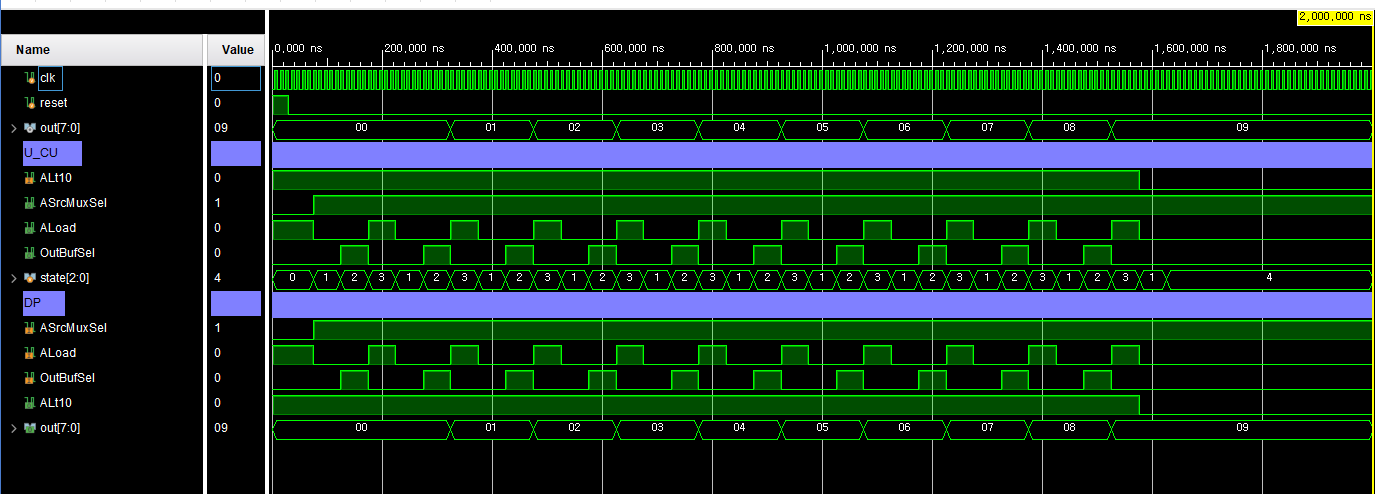The height and width of the screenshot is (494, 1375).
Task: Click the clk signal icon
Action: [x=29, y=78]
